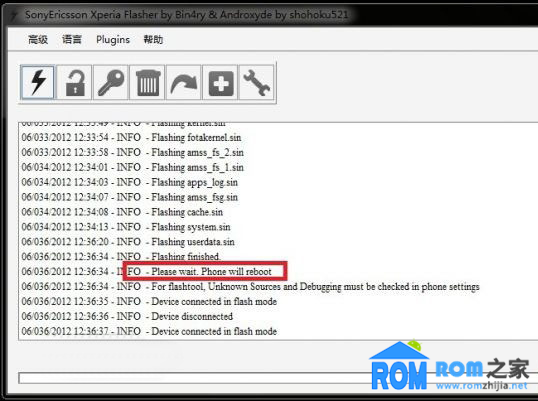
Task: Select log line 'Flashing amss_fs_2.sin'
Action: pyautogui.click(x=132, y=152)
